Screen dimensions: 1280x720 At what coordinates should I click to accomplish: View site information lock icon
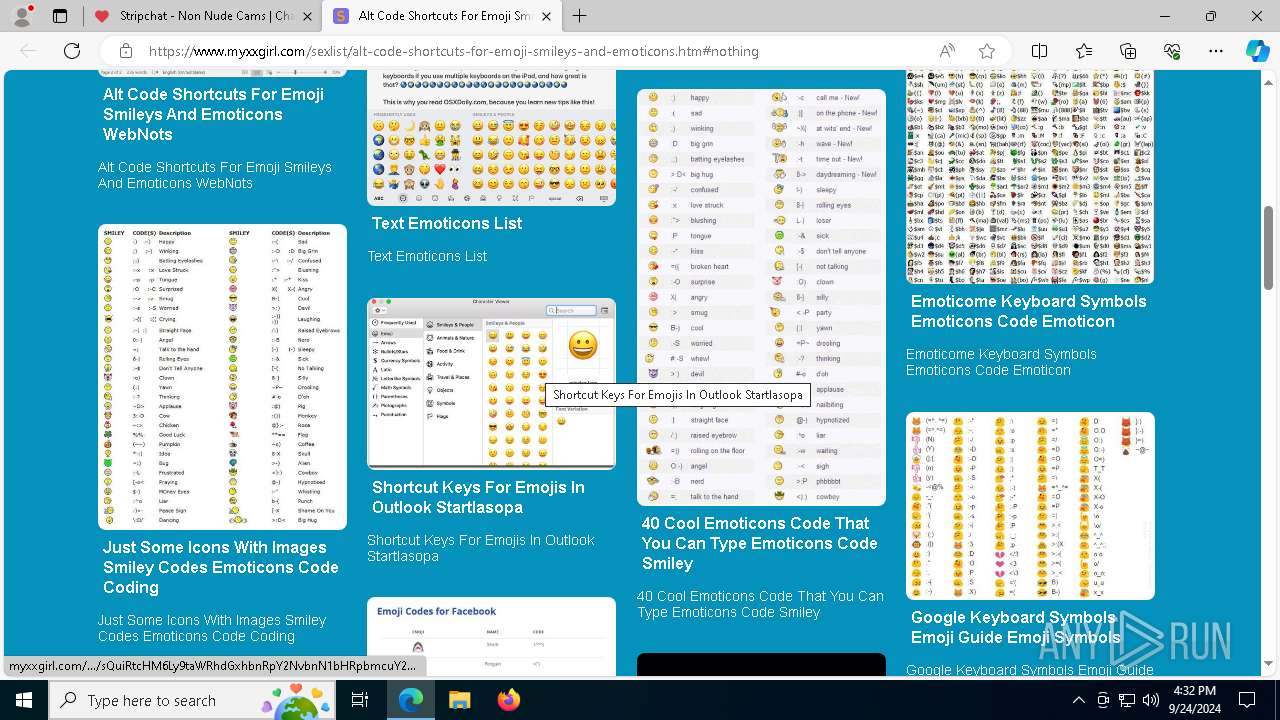point(126,51)
